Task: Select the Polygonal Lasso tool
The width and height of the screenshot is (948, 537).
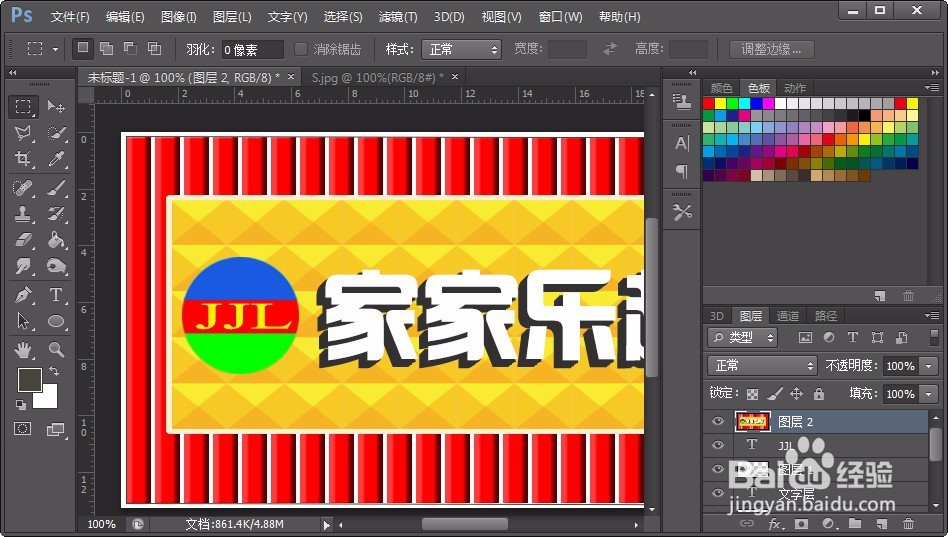Action: click(x=23, y=132)
